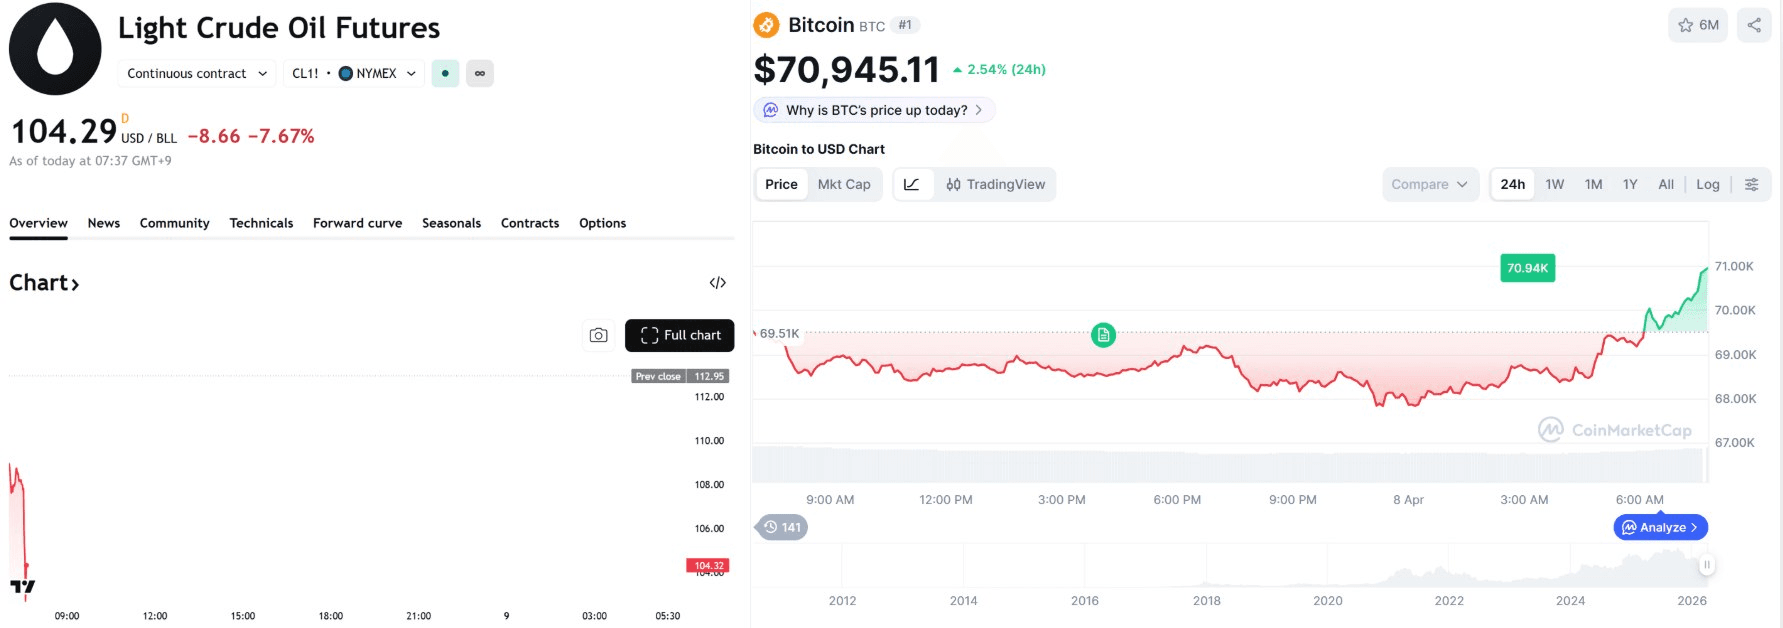The height and width of the screenshot is (628, 1783).
Task: Select the 1Y timeframe option
Action: (1629, 184)
